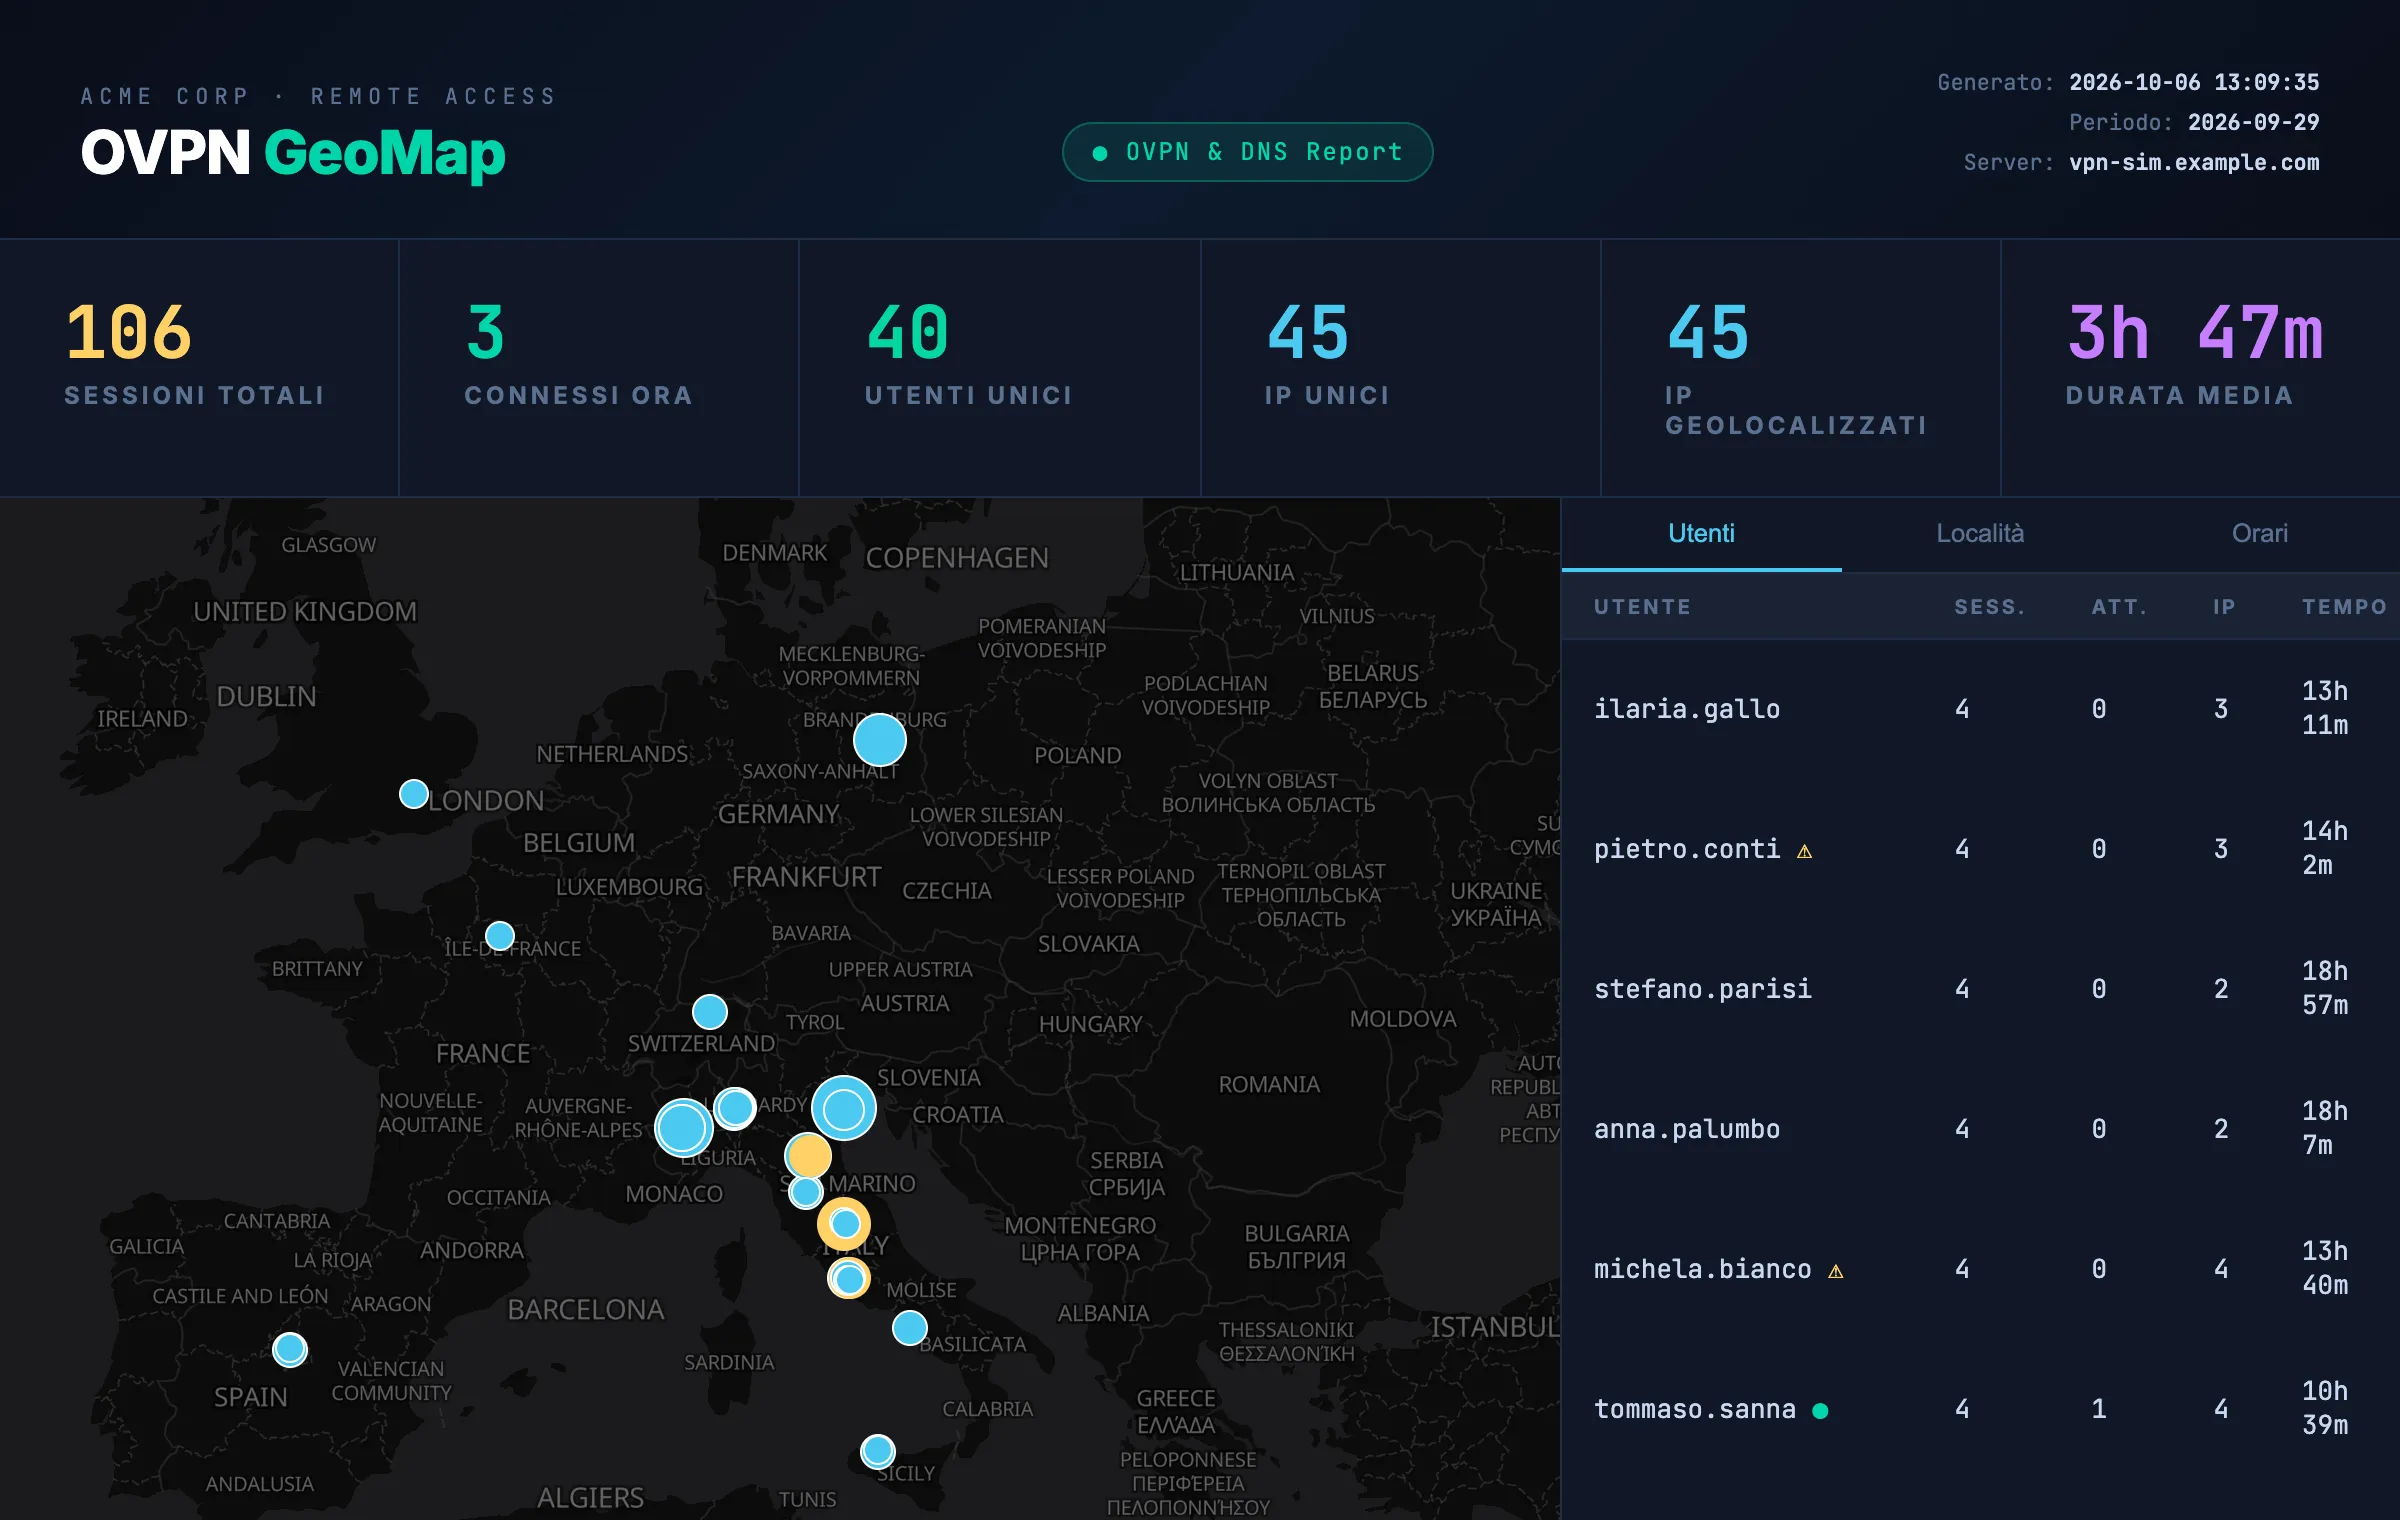The width and height of the screenshot is (2400, 1520).
Task: Click the TEMPO column header
Action: [2344, 607]
